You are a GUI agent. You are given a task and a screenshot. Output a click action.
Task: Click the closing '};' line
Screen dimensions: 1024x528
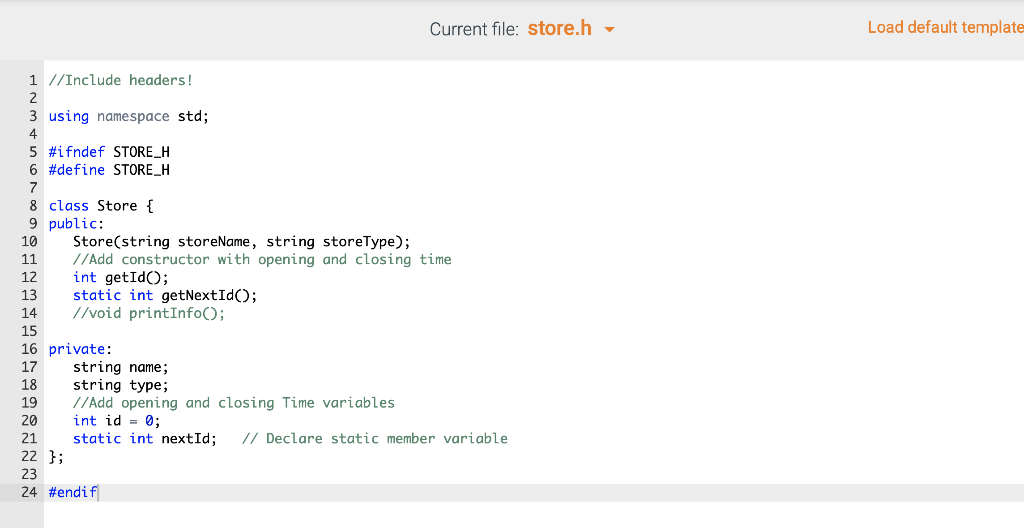[56, 457]
